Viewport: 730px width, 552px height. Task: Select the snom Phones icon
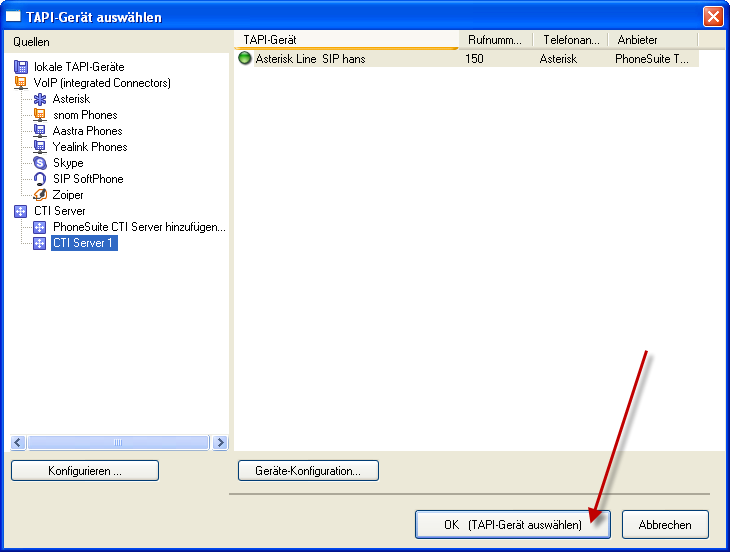[40, 115]
